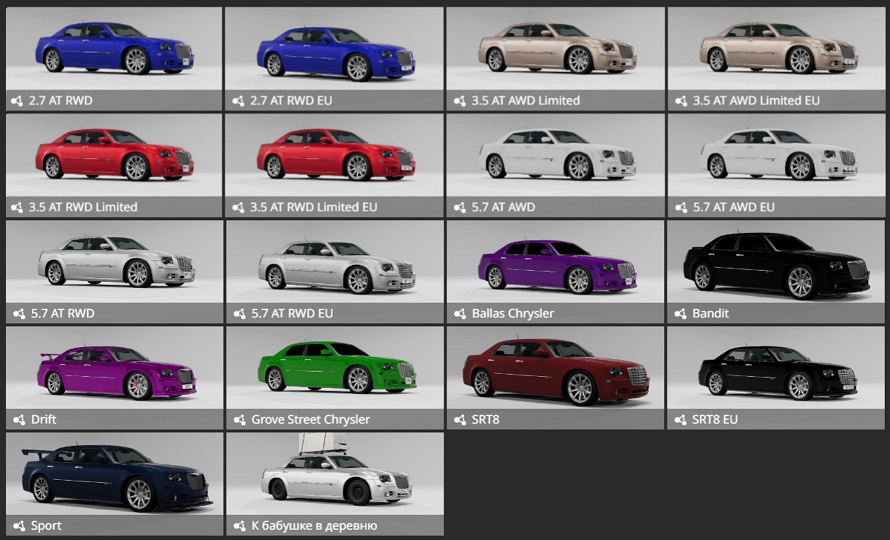Choose the beige 3.5 AT AWD Limited car

(x=555, y=50)
